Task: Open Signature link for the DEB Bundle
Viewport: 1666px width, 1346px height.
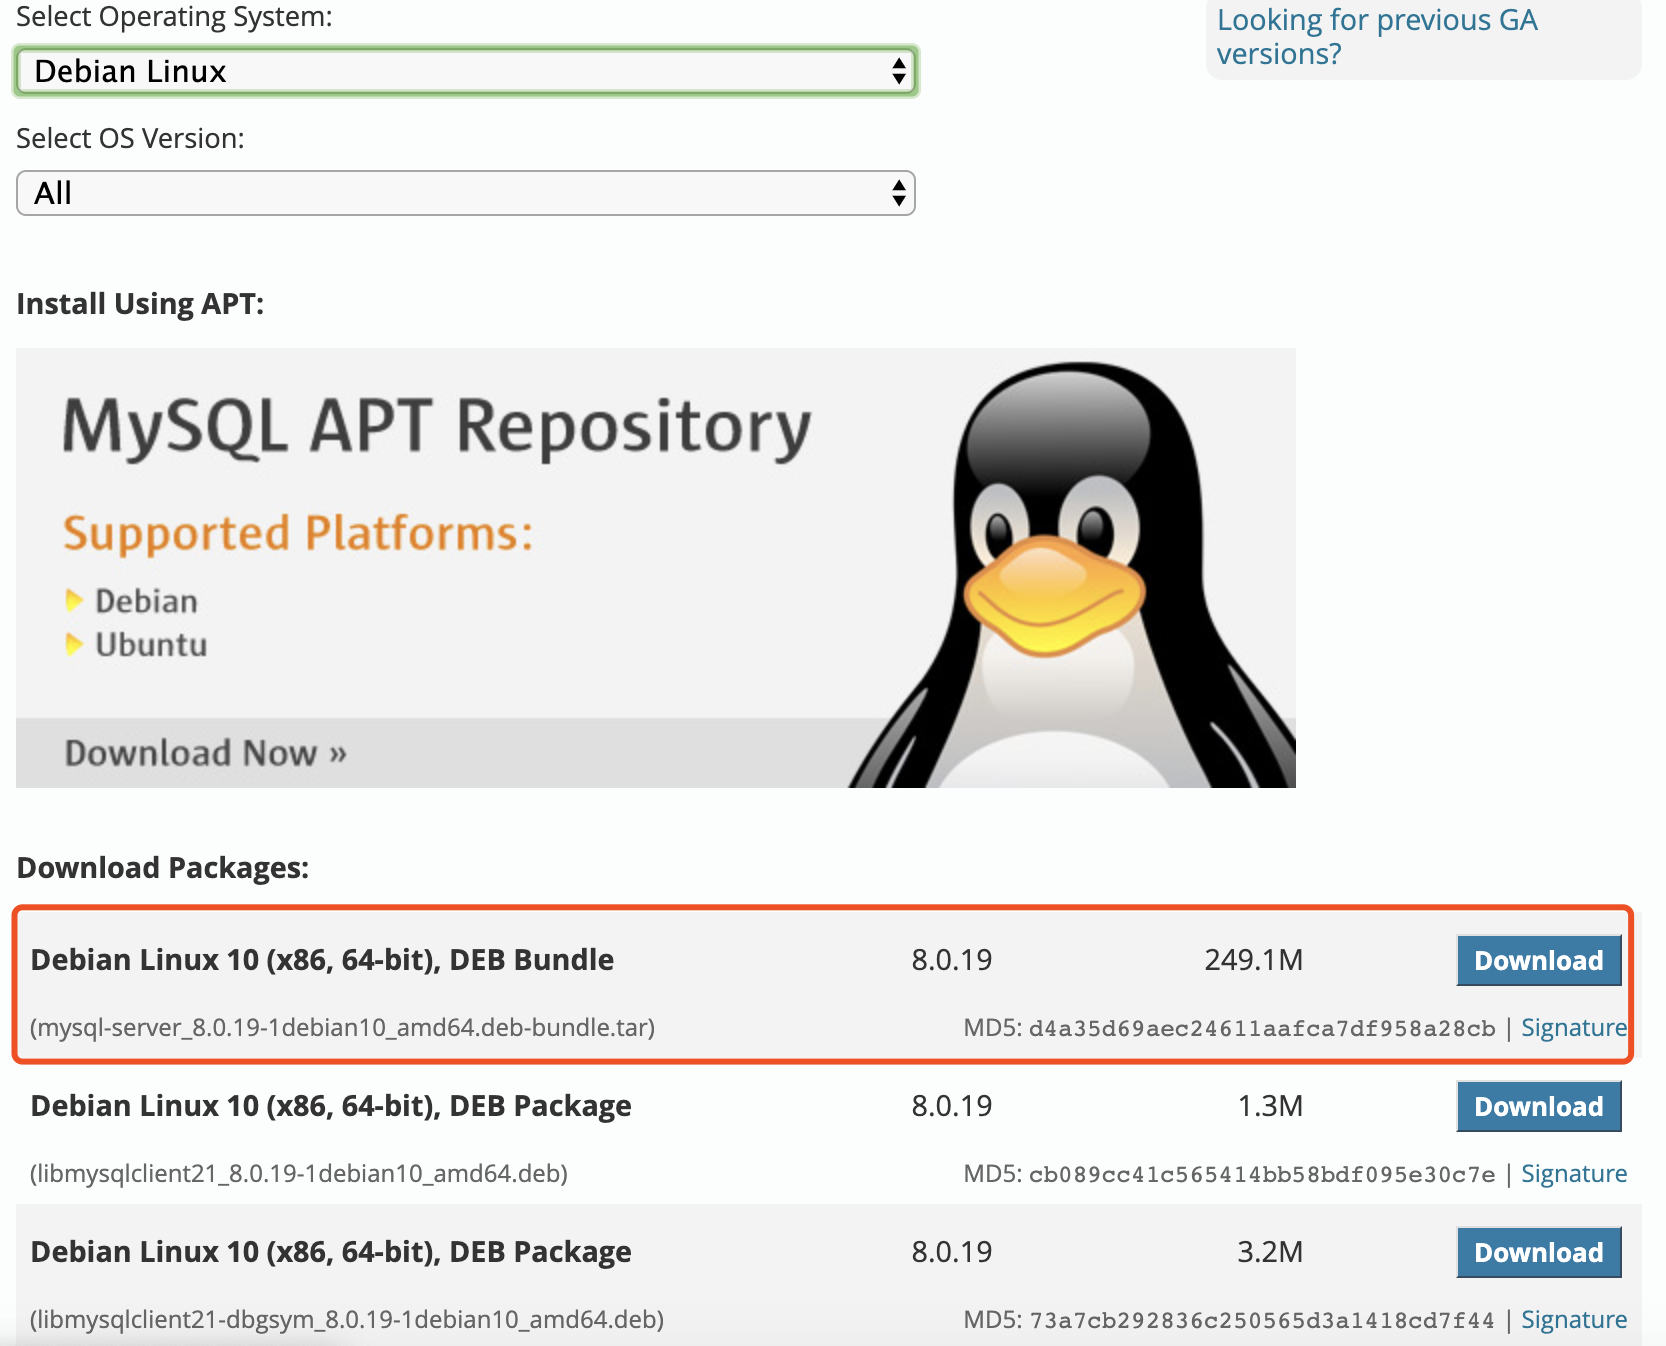Action: 1573,1028
